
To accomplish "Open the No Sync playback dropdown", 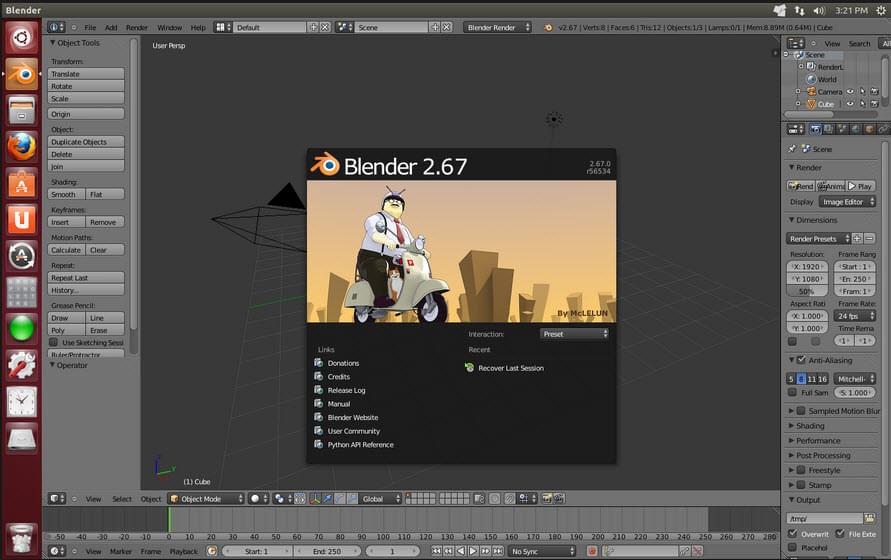I will point(542,551).
